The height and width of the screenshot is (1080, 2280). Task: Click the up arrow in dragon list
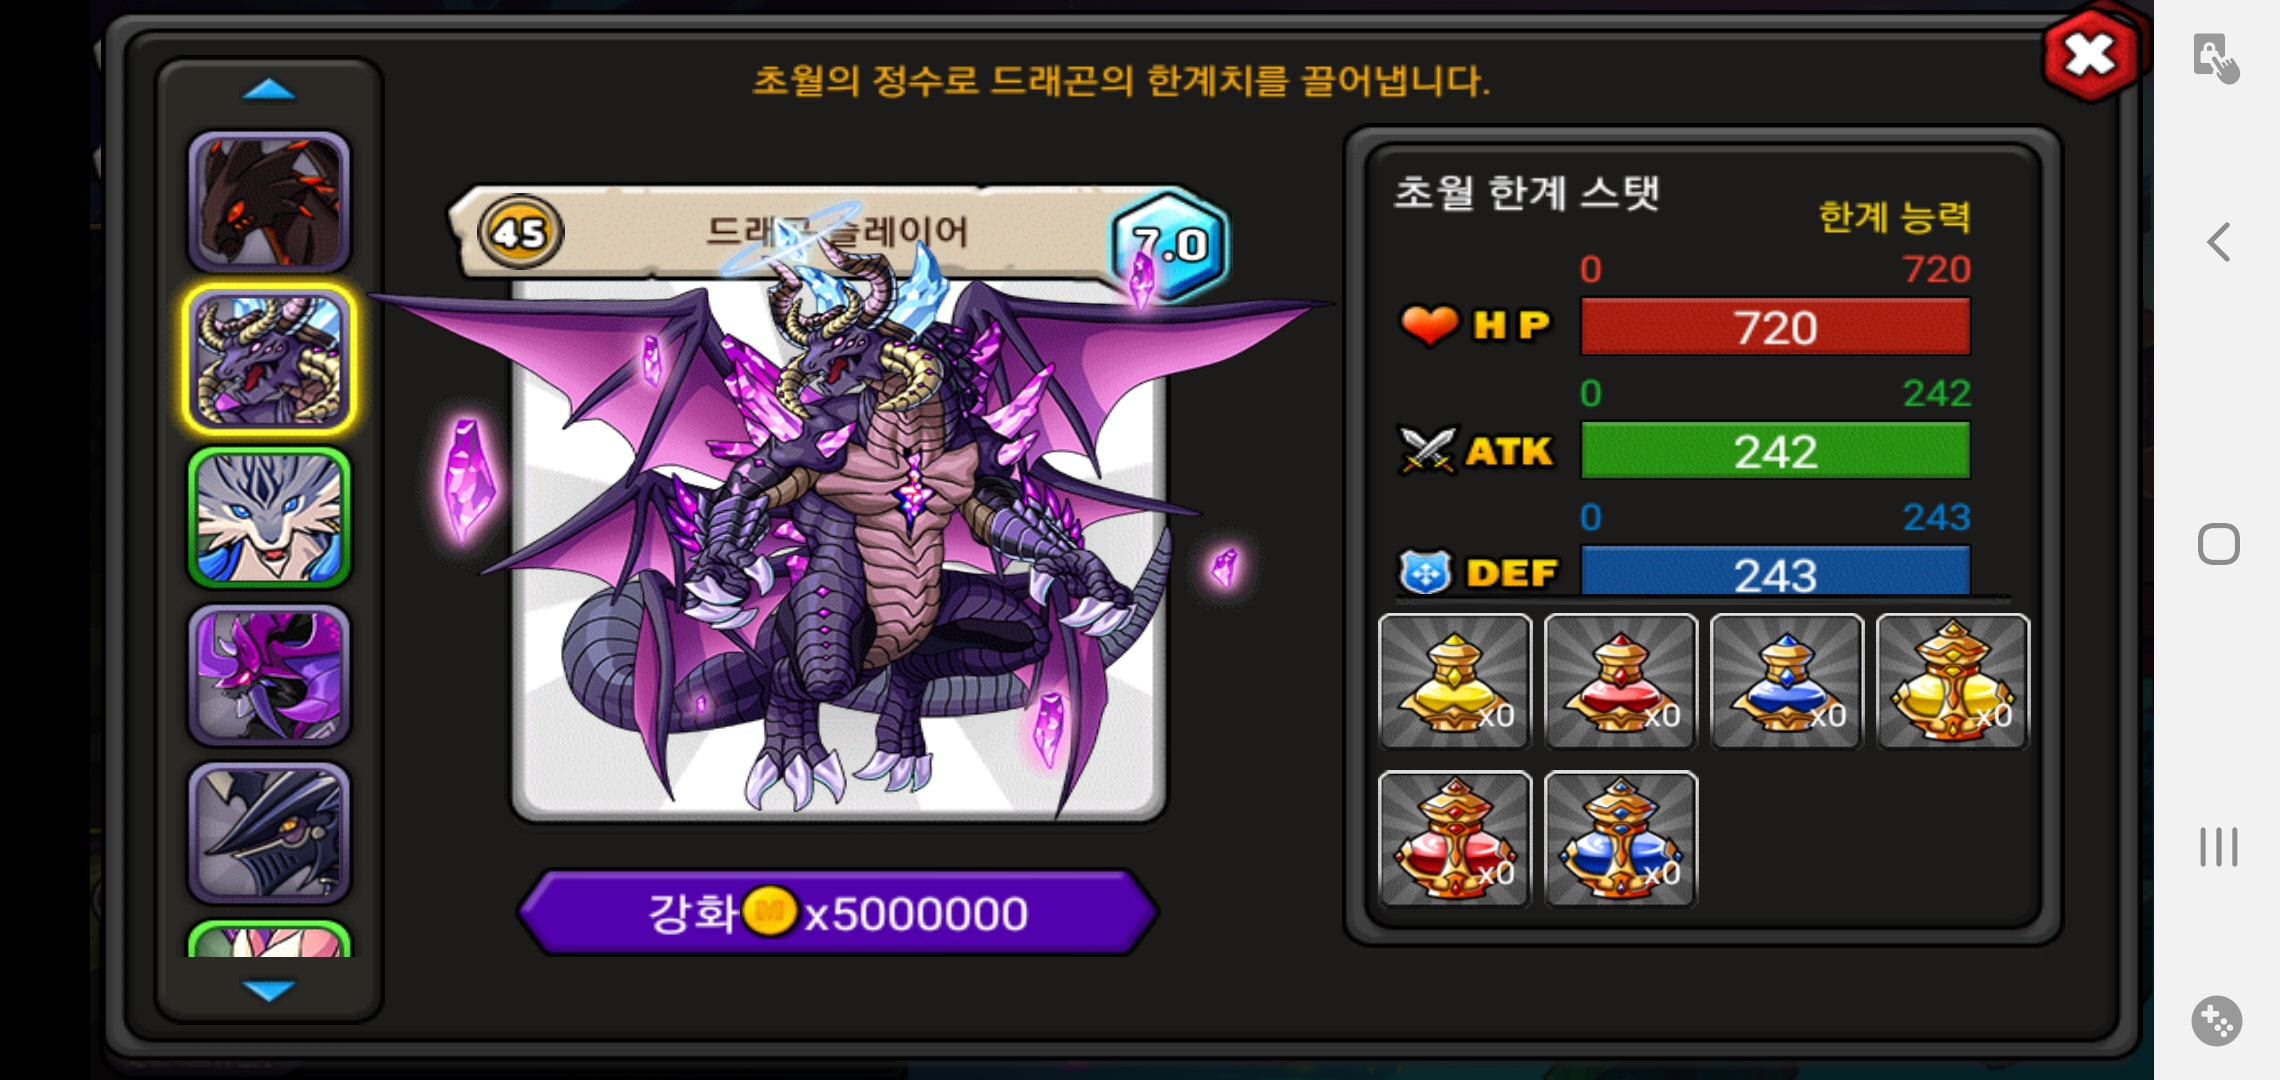coord(269,90)
